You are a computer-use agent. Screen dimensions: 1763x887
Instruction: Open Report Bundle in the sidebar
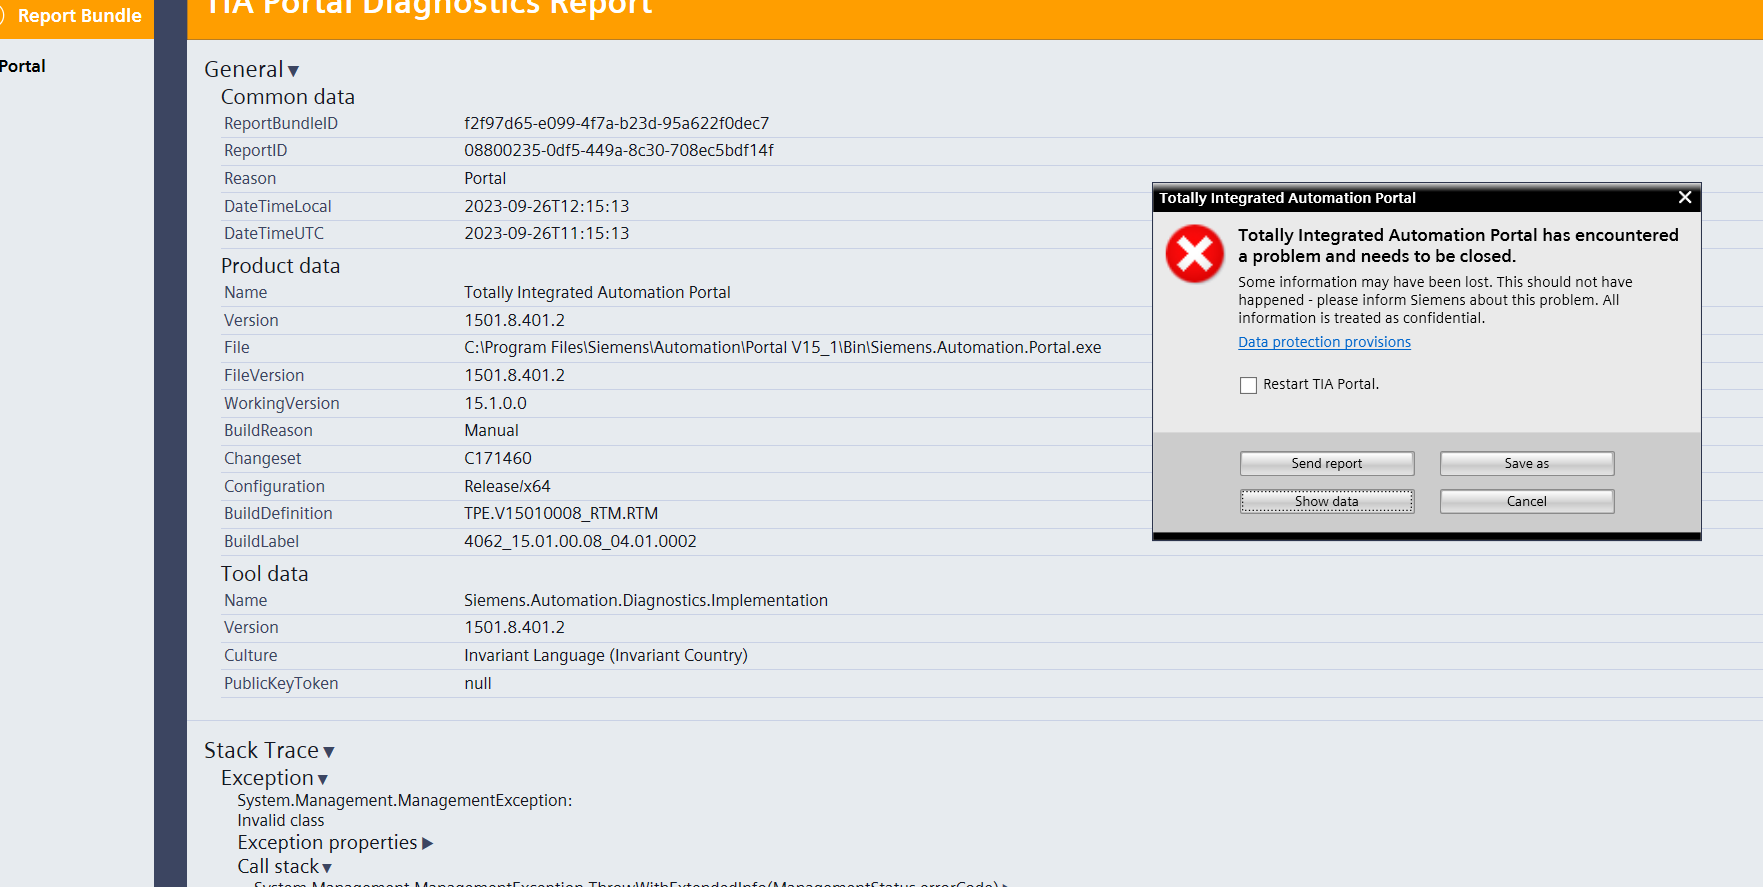point(79,16)
